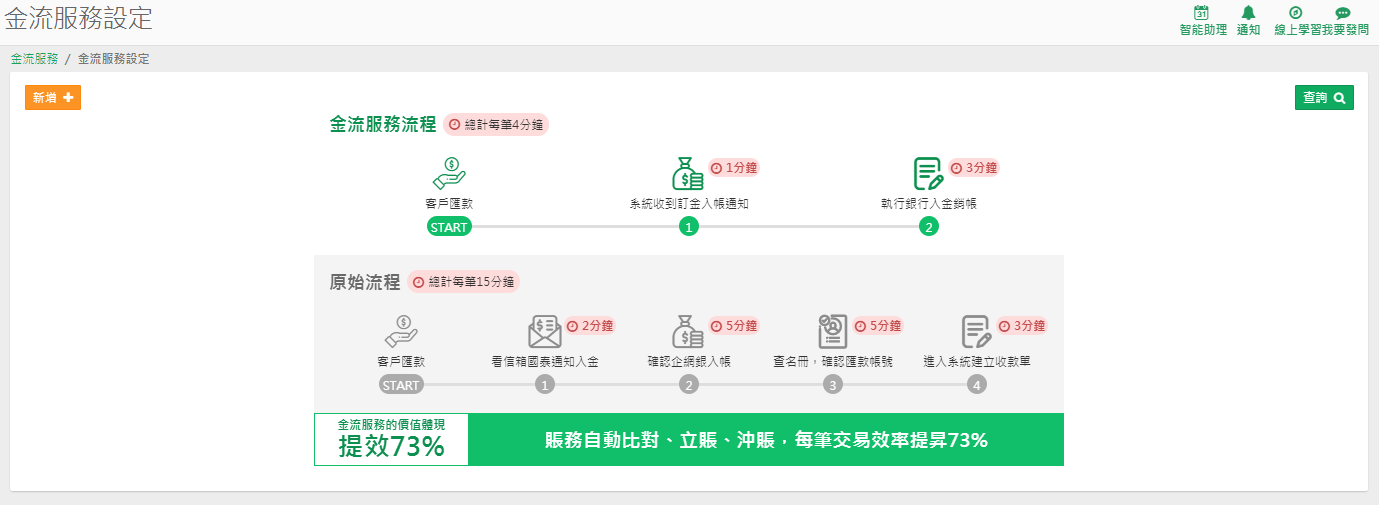The height and width of the screenshot is (505, 1379).
Task: Click 系統收到訂金入帳通知 label
Action: point(689,203)
